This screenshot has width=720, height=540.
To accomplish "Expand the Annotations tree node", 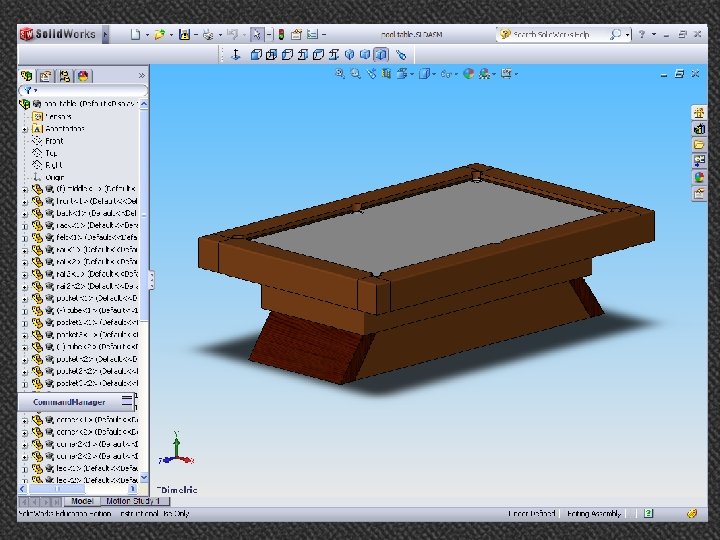I will [x=25, y=129].
